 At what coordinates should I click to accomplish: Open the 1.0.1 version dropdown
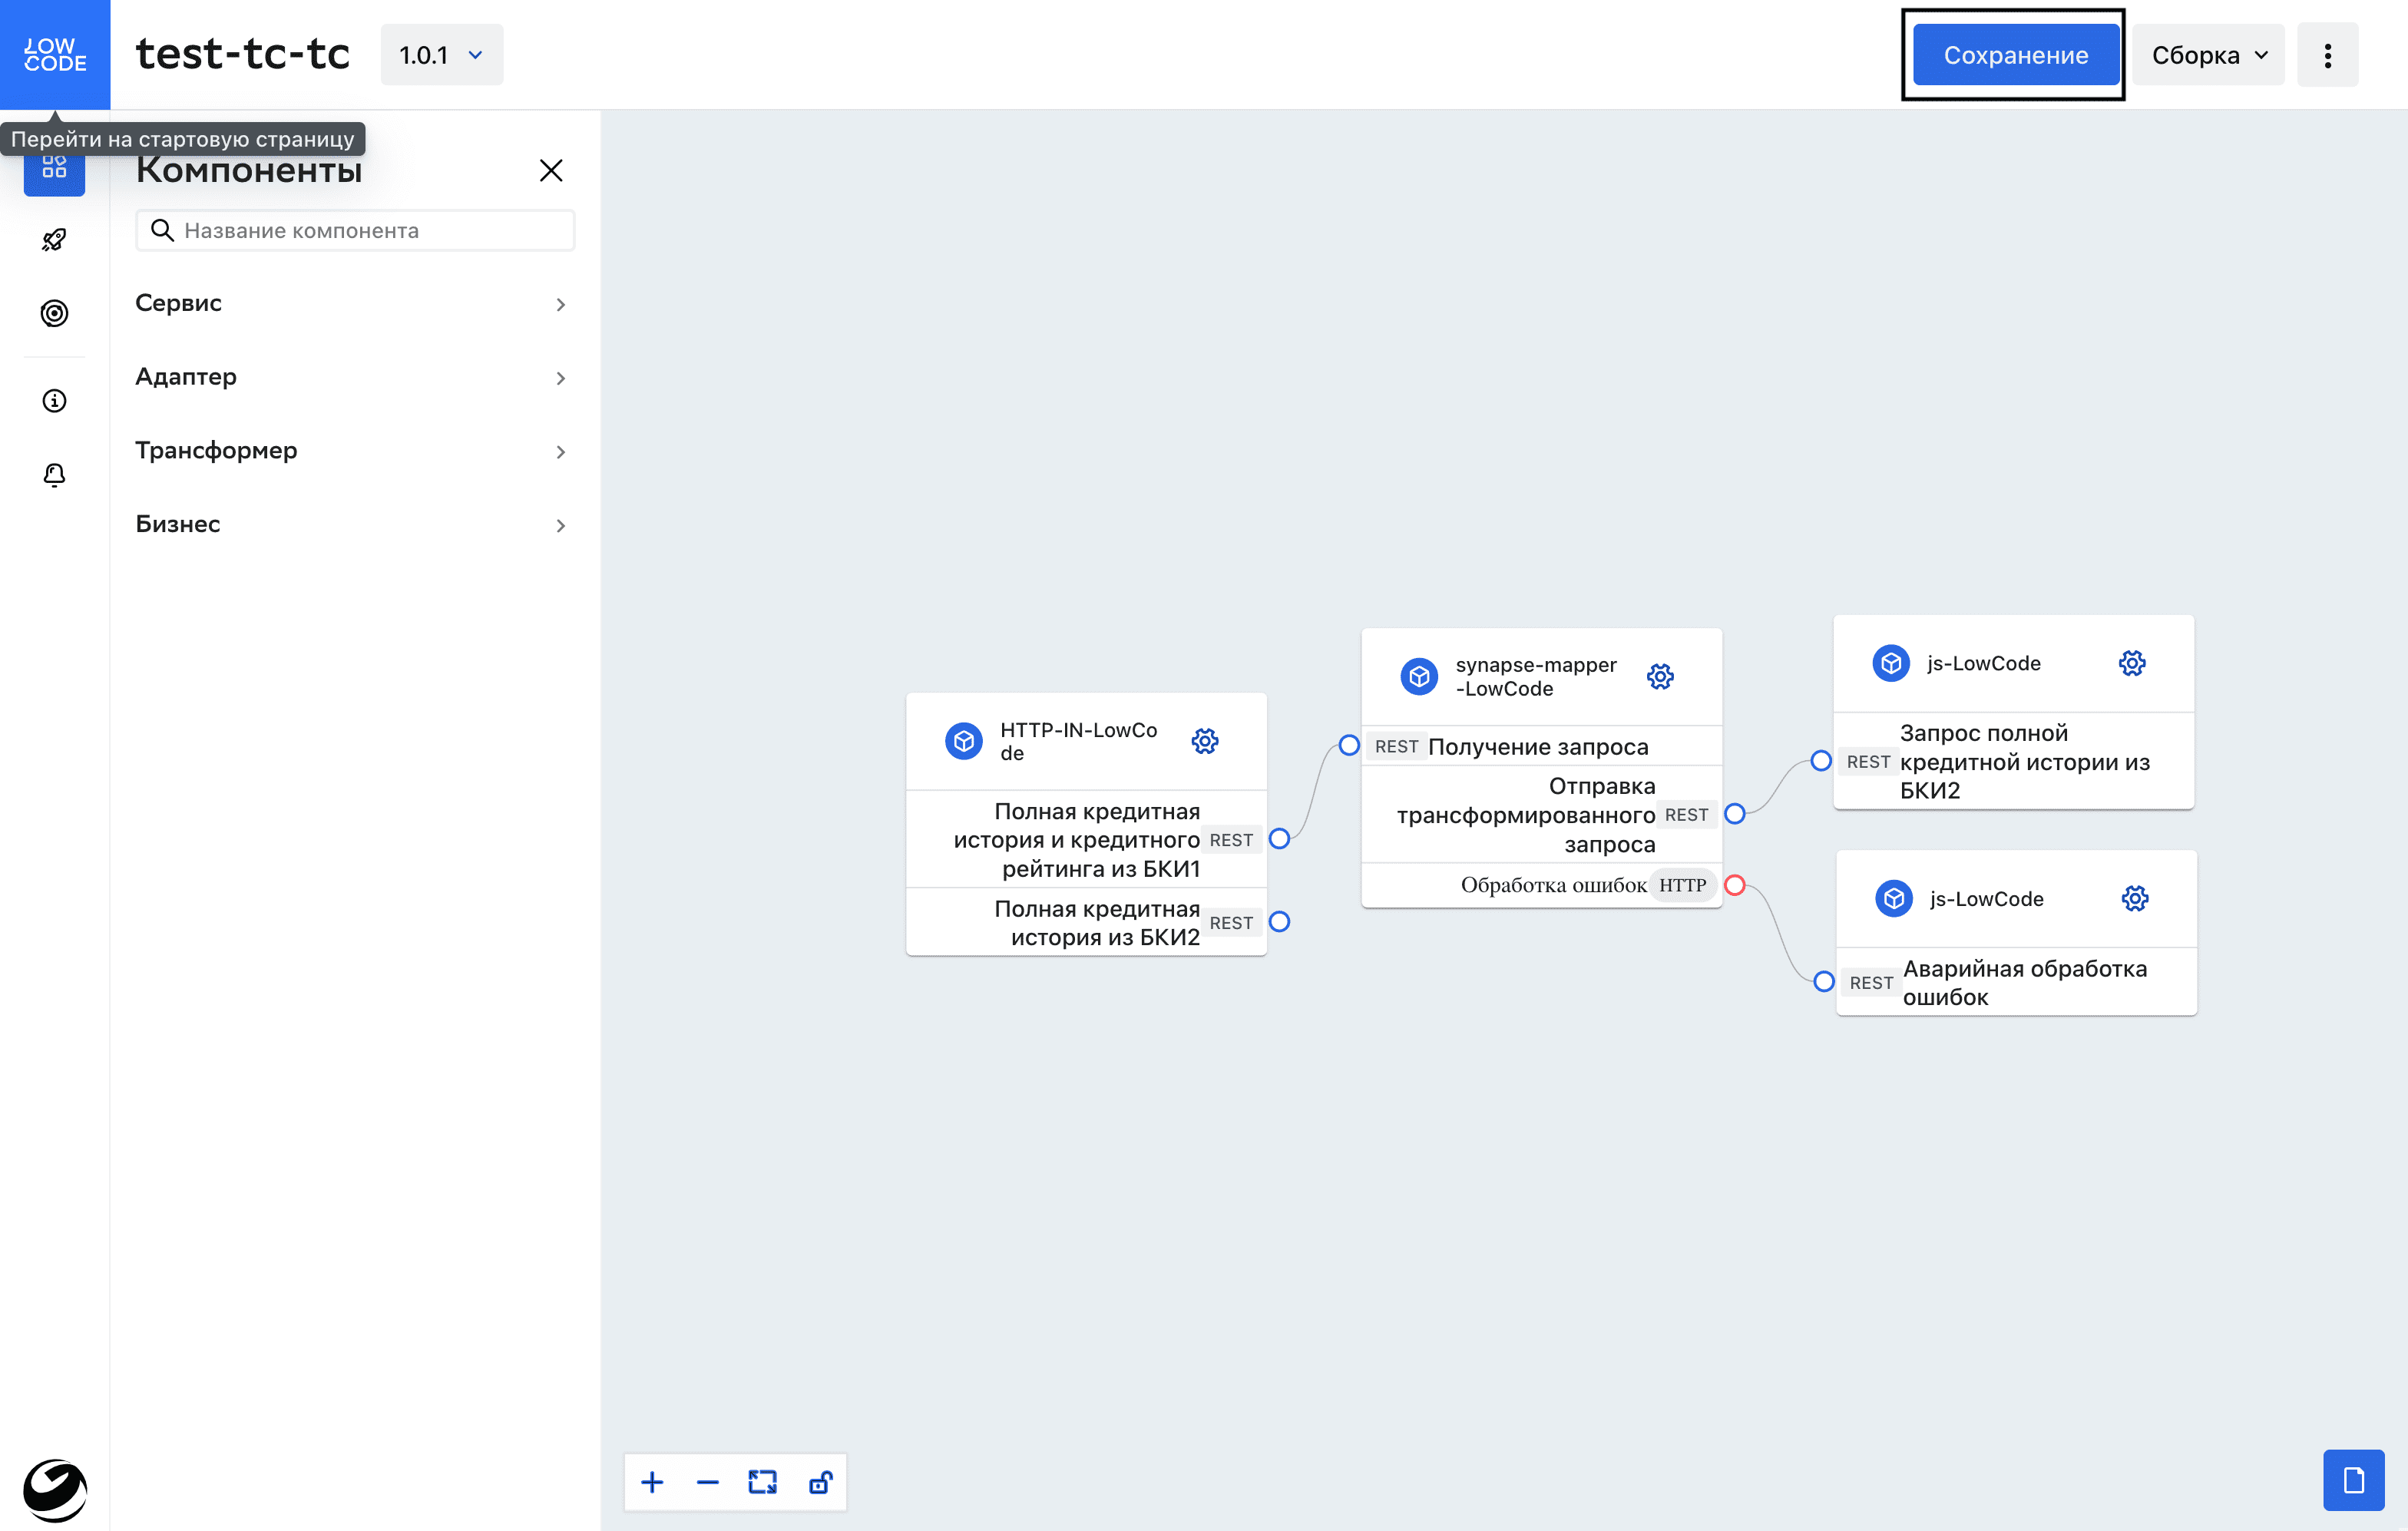pyautogui.click(x=441, y=55)
